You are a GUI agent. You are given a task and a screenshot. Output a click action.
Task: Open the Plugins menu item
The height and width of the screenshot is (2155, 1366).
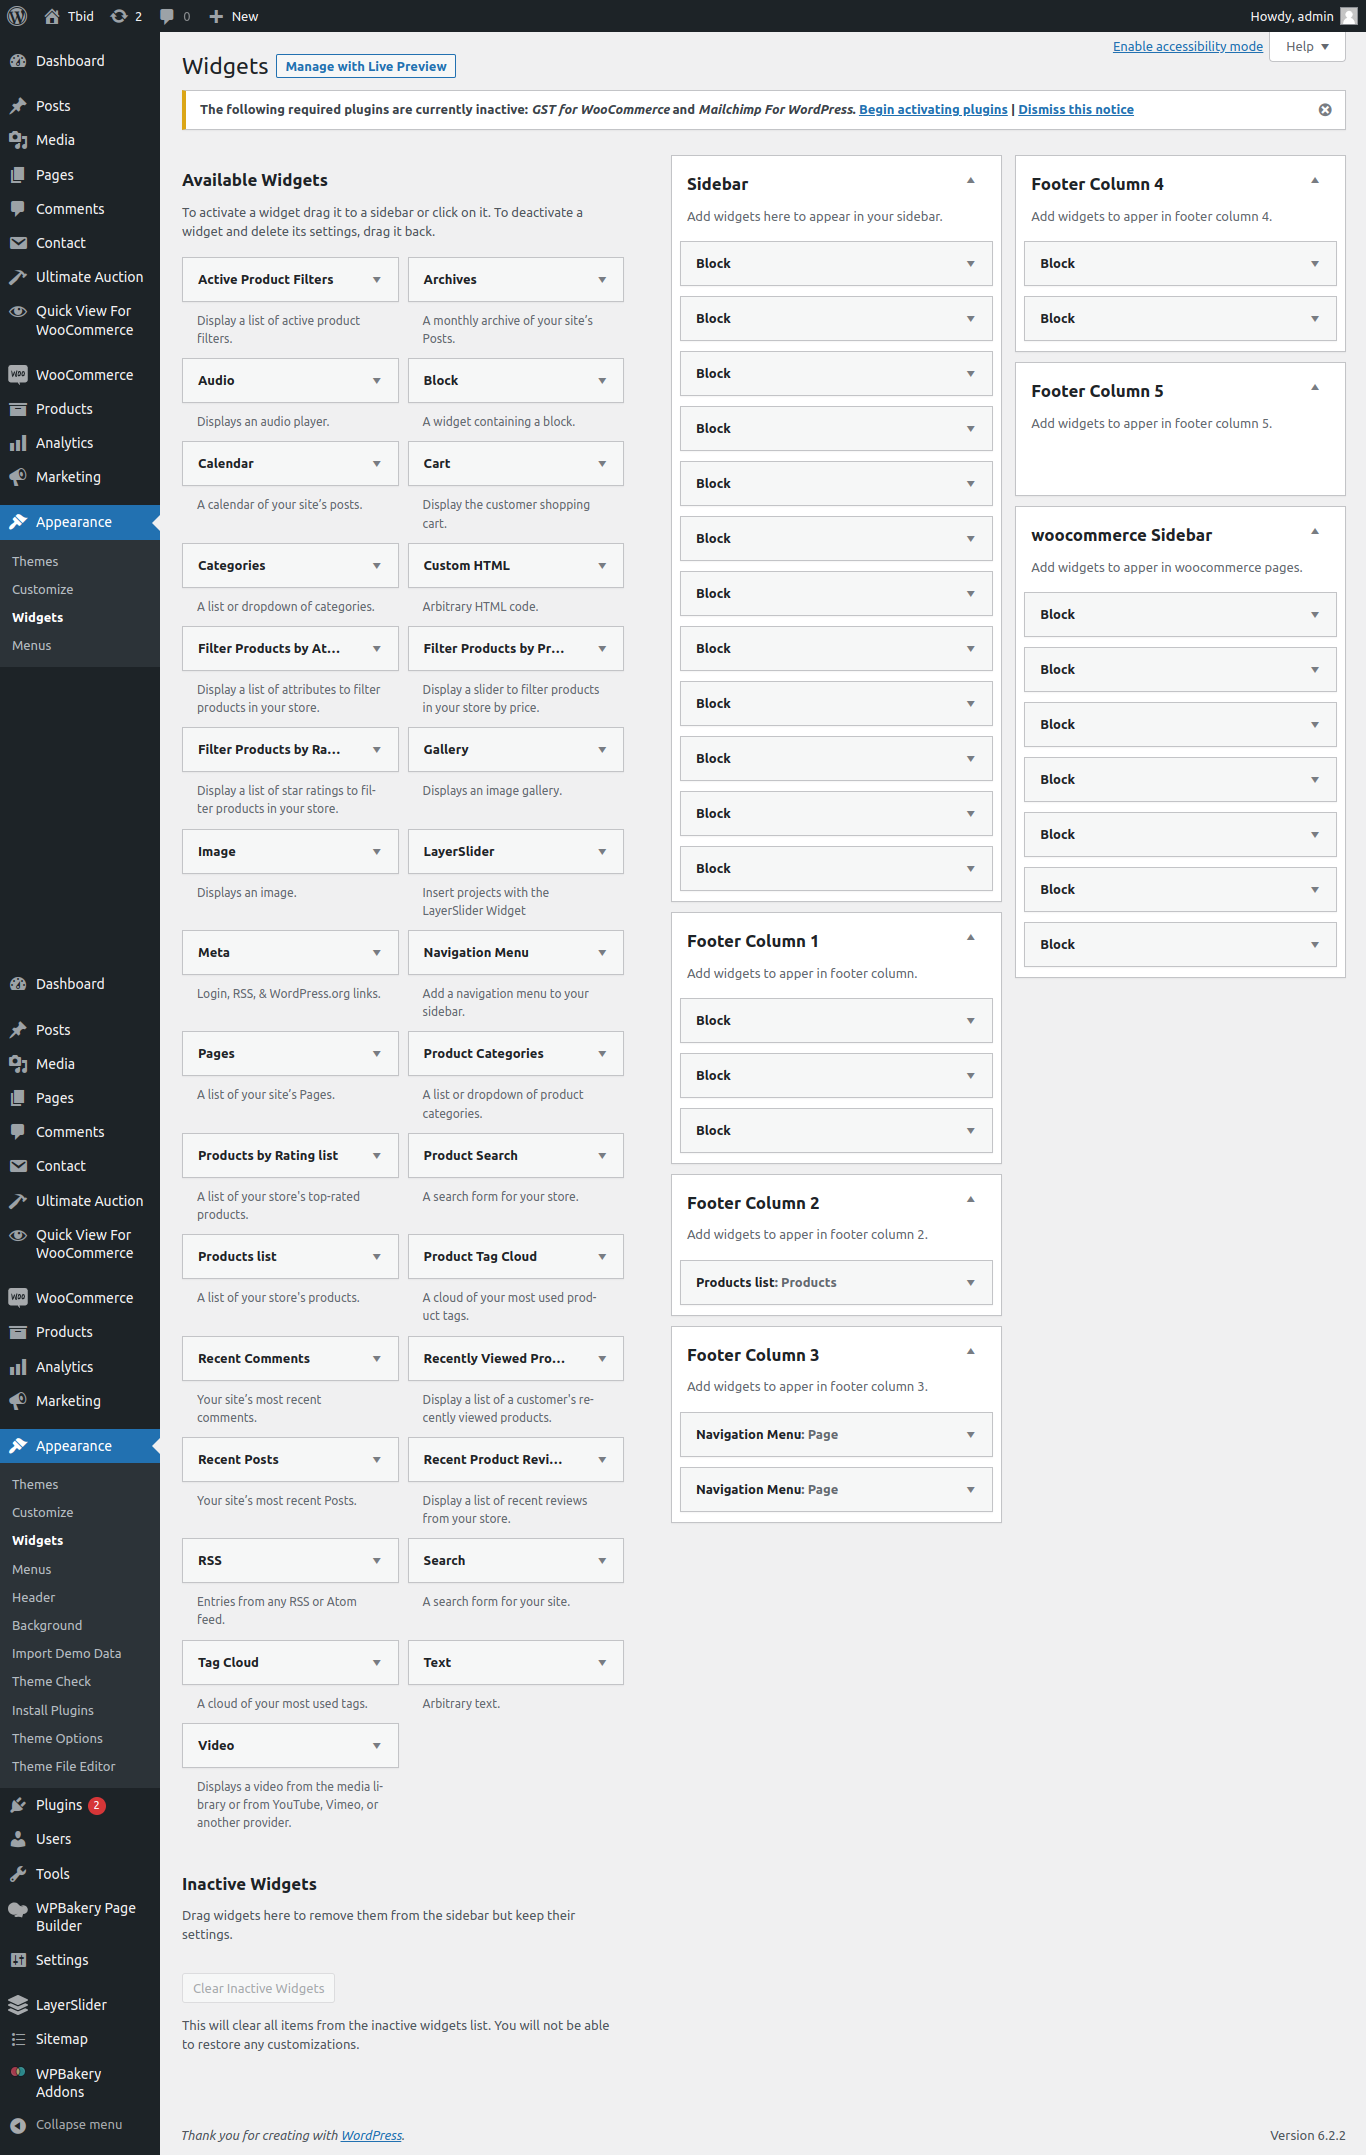pos(59,1805)
